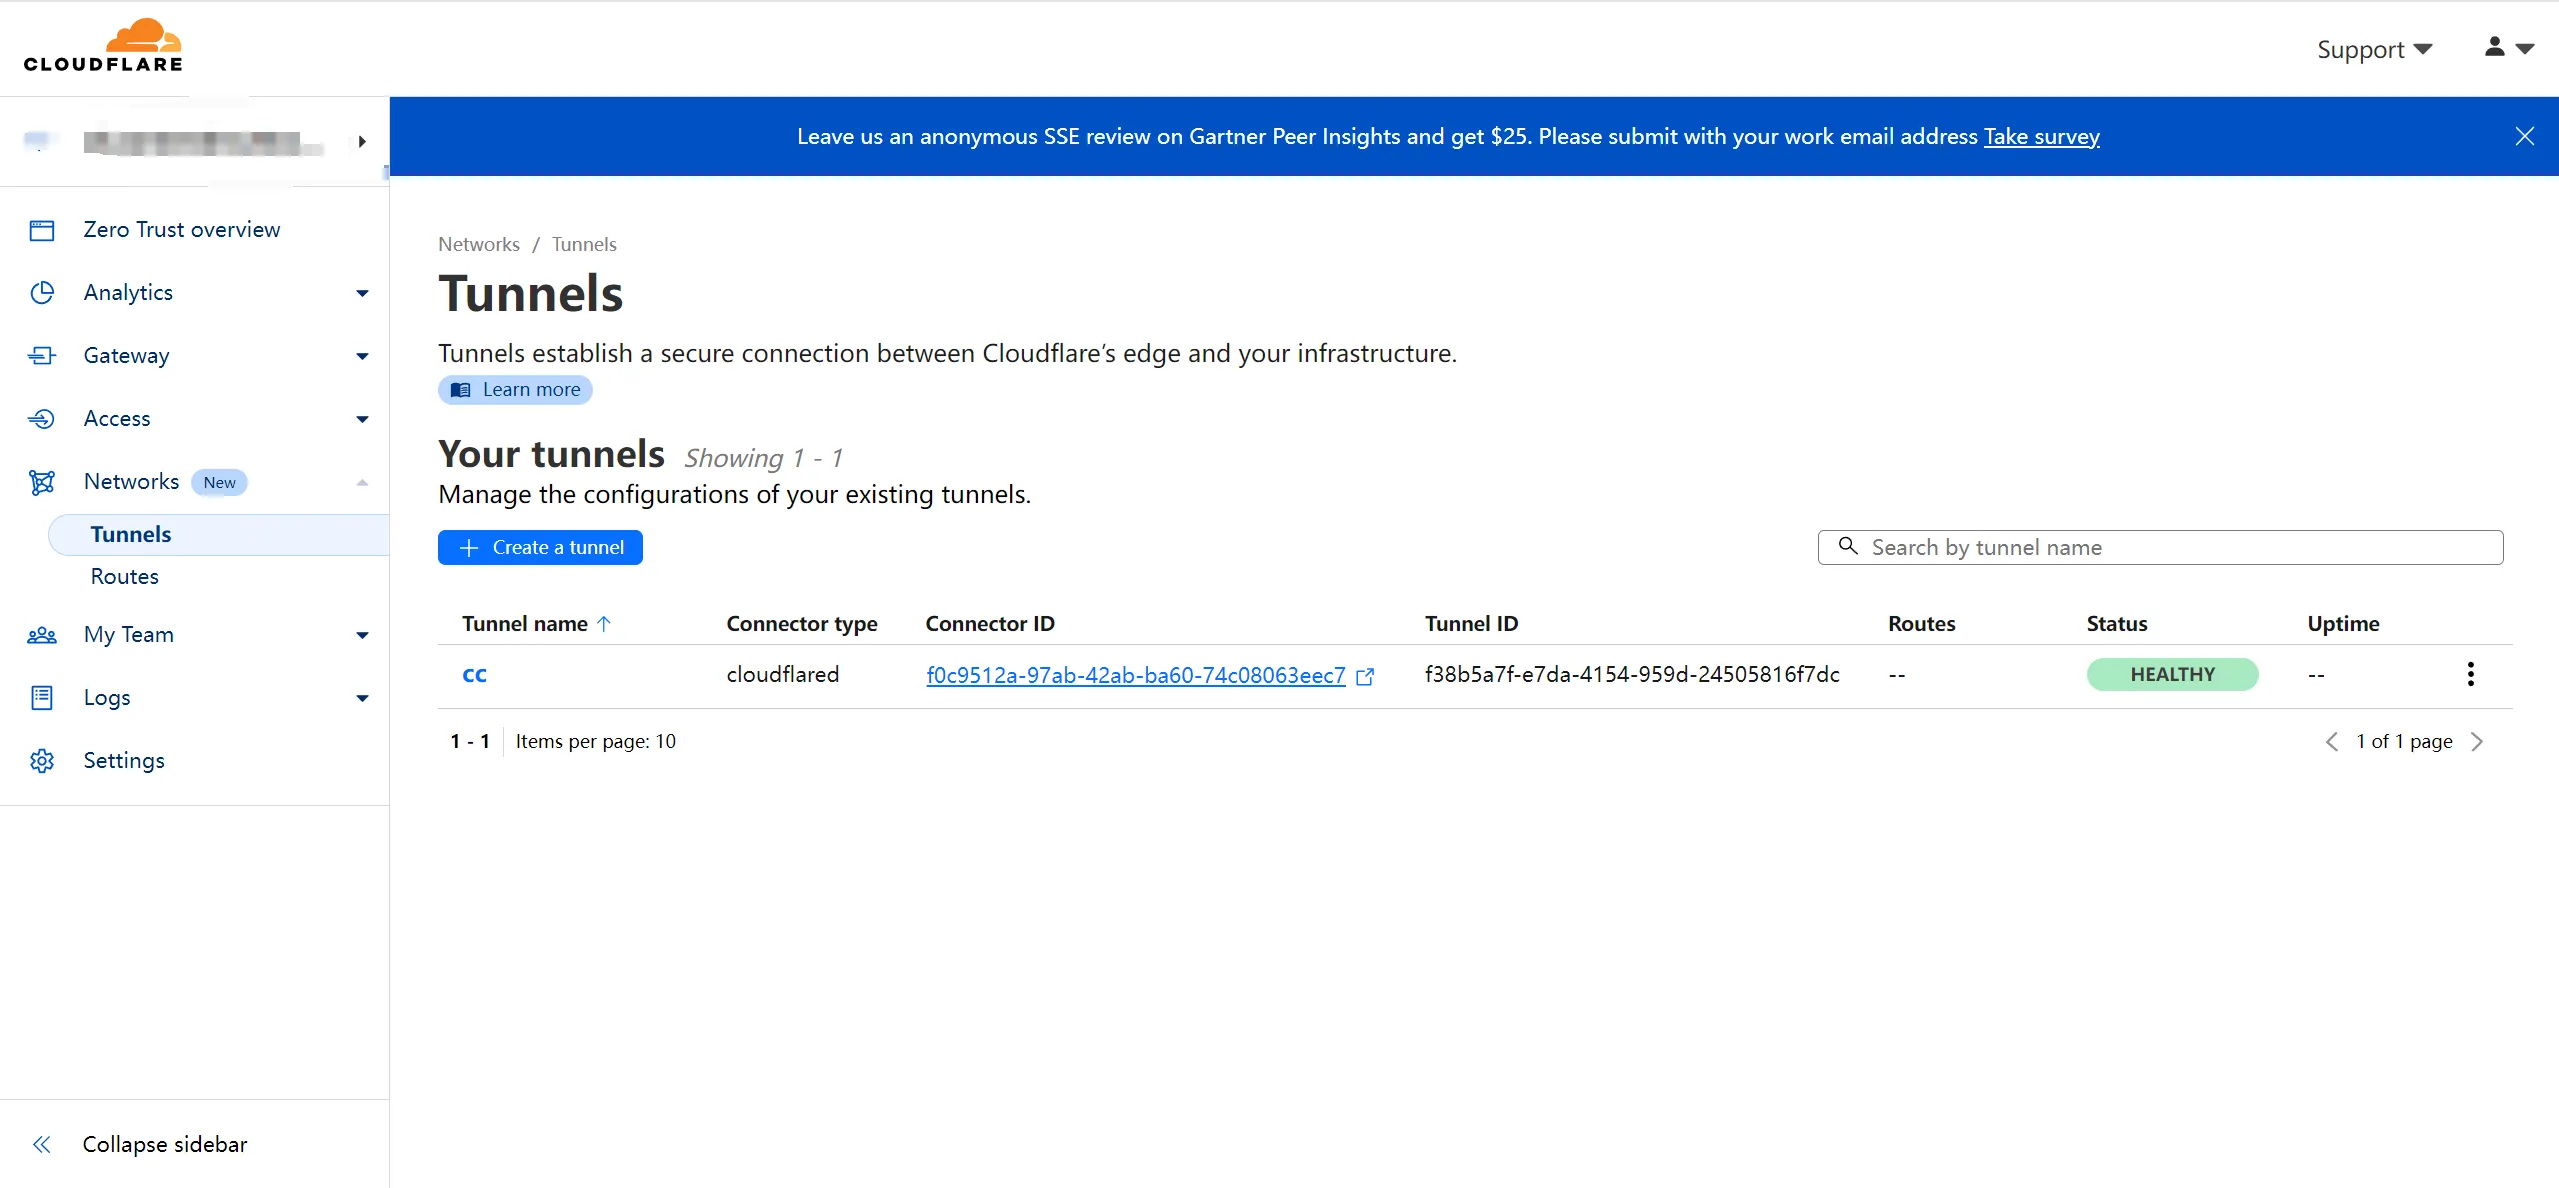Image resolution: width=2559 pixels, height=1188 pixels.
Task: Click the Take survey link
Action: [2041, 136]
